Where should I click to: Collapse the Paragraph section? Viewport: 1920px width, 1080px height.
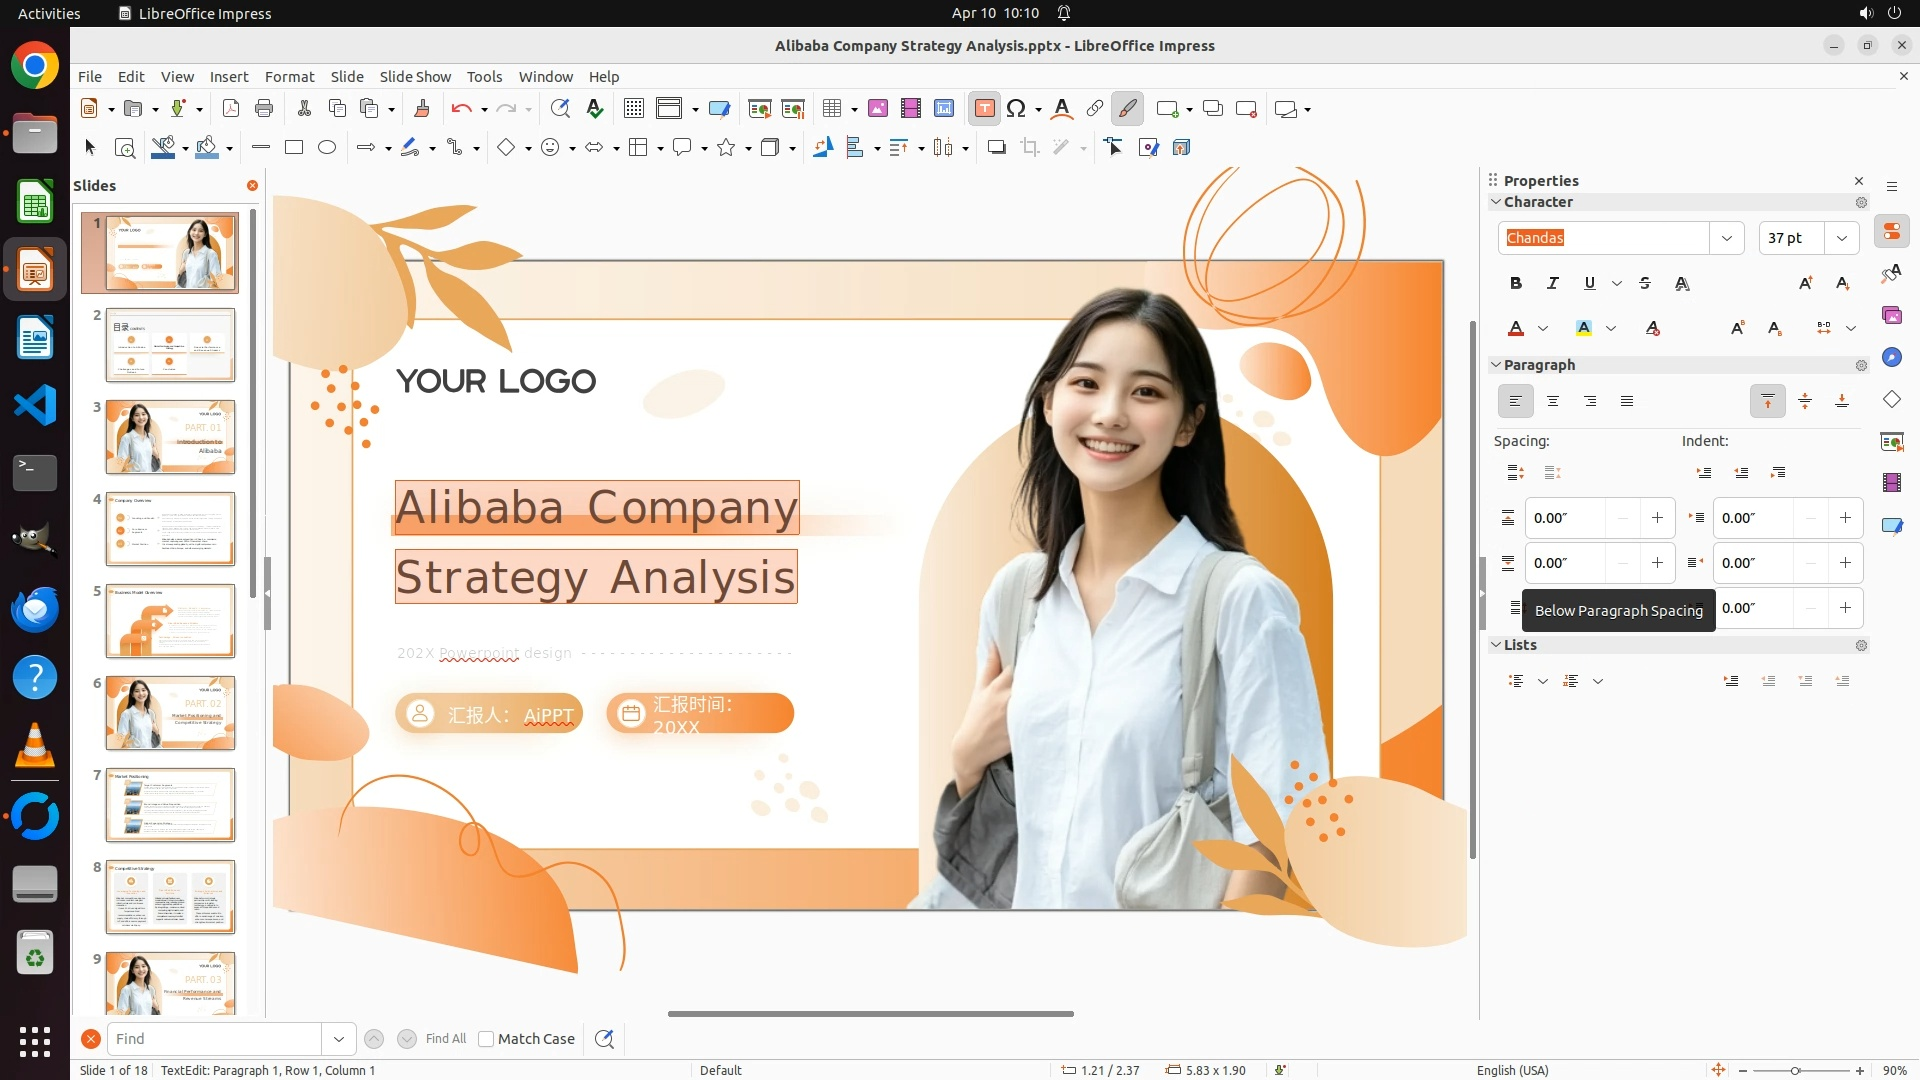1496,365
